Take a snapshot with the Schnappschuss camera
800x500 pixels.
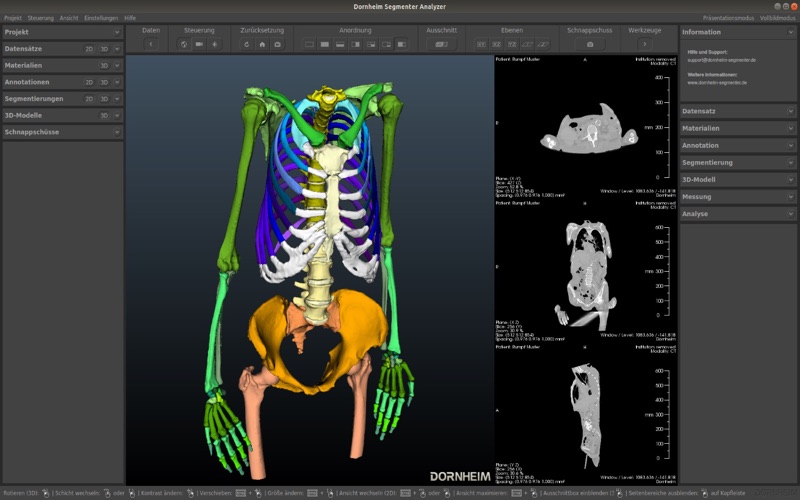(x=590, y=44)
